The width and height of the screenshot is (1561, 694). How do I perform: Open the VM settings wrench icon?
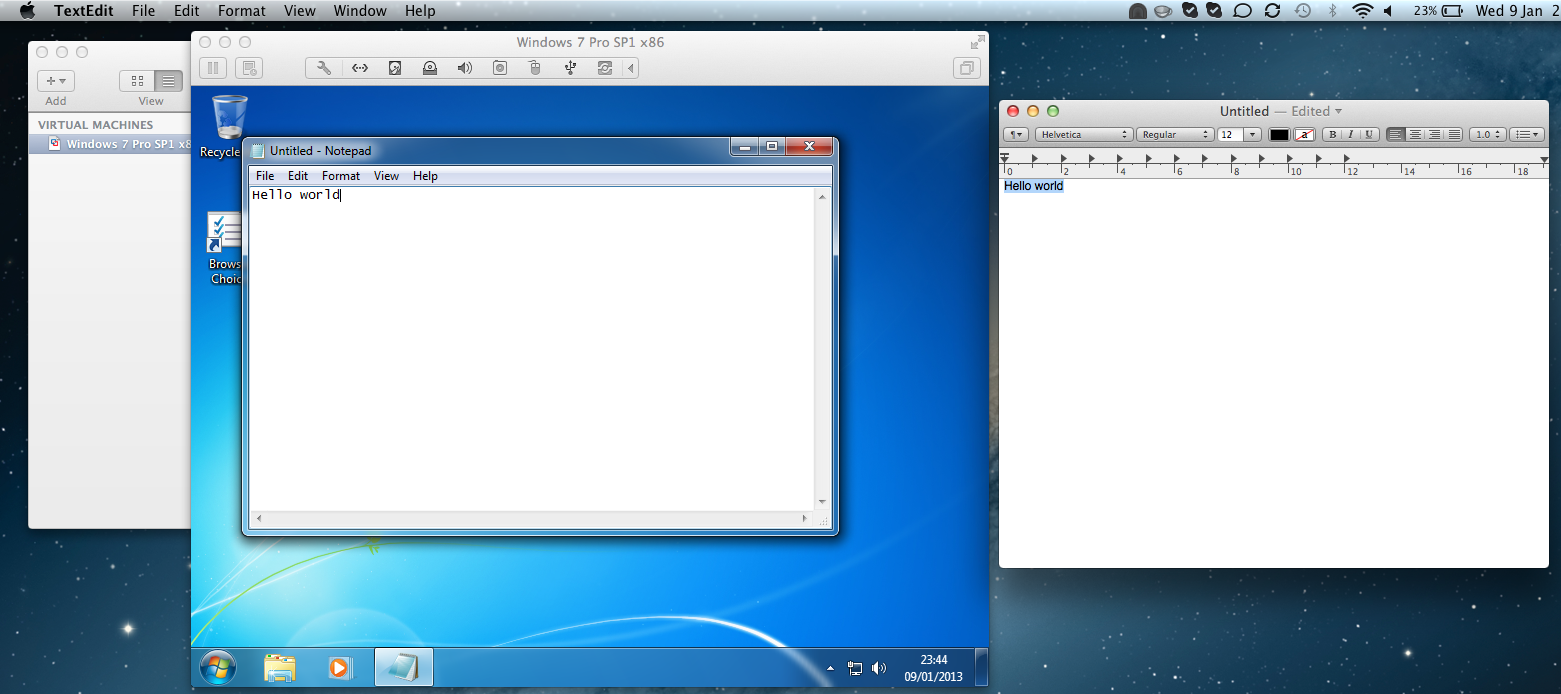pos(324,68)
